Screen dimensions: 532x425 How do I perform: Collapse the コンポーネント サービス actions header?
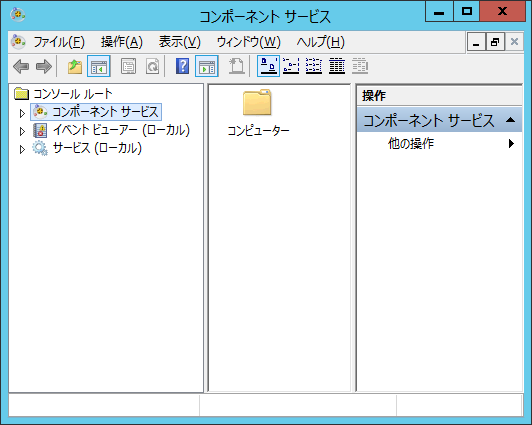(510, 120)
